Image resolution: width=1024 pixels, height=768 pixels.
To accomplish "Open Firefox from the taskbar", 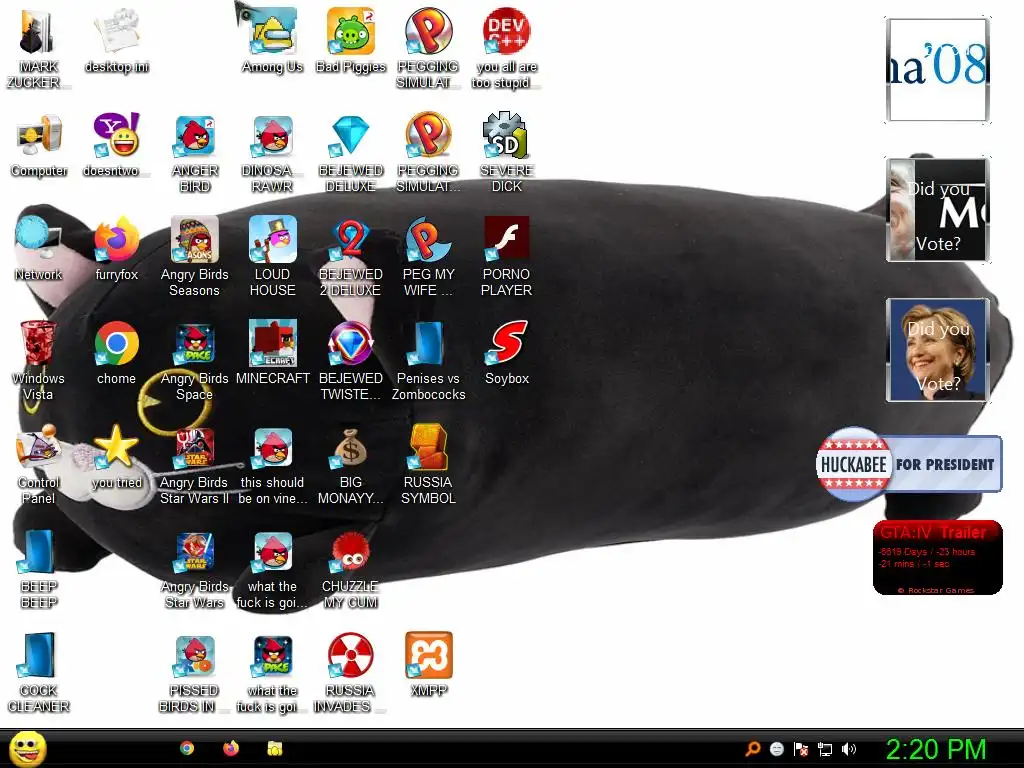I will point(231,748).
